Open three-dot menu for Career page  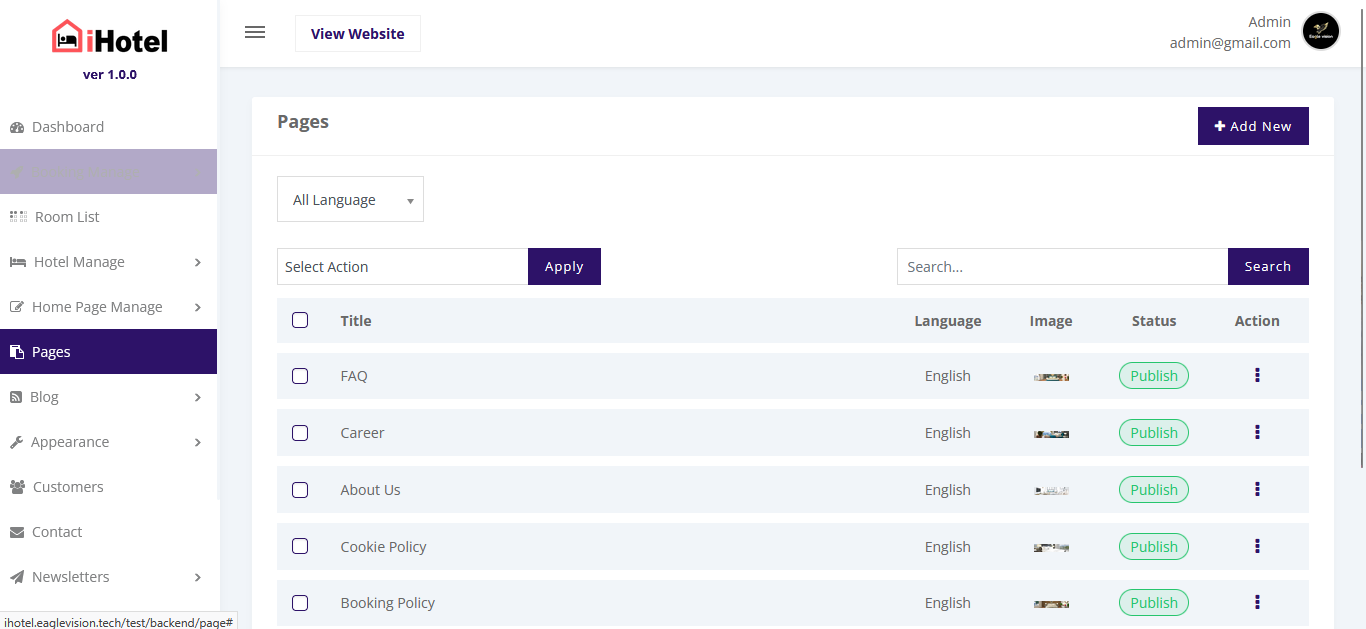click(1257, 433)
